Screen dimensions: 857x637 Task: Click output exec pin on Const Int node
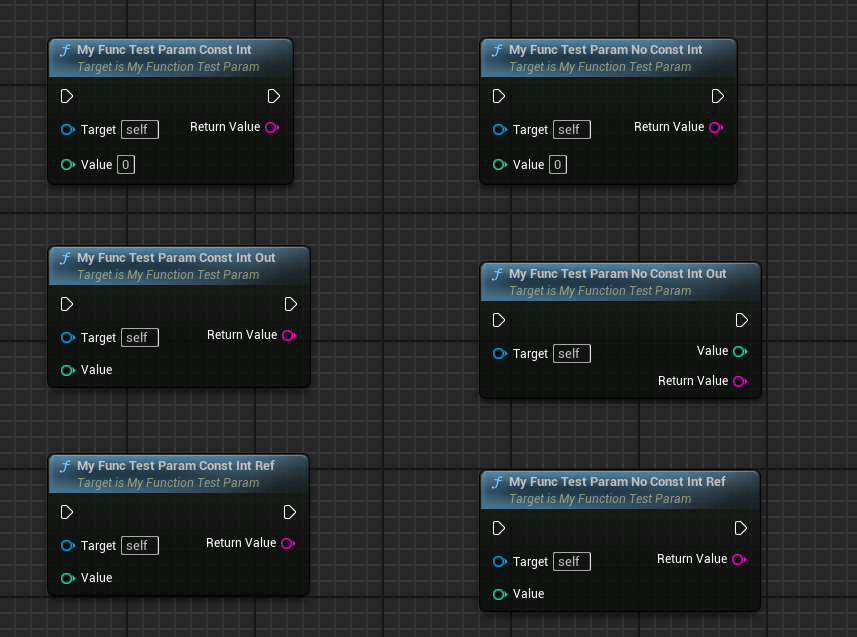pyautogui.click(x=274, y=96)
